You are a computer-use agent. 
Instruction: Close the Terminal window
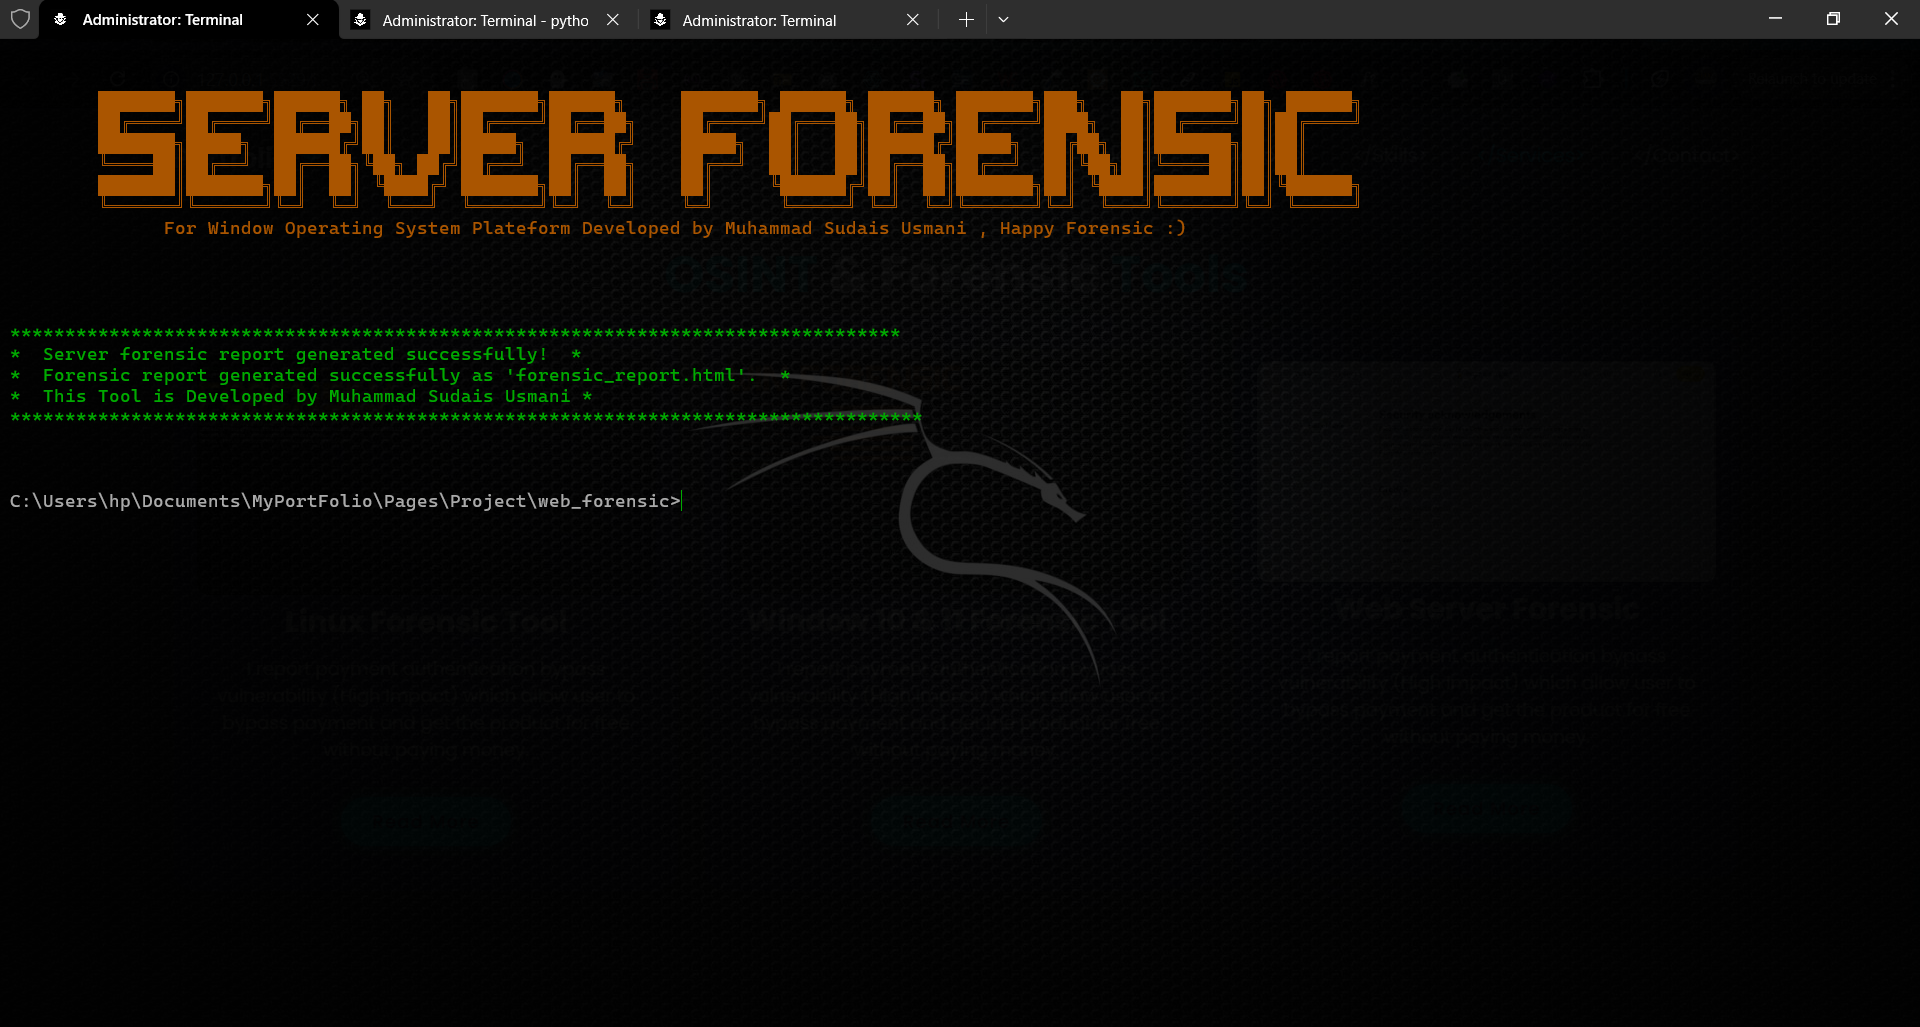[x=1891, y=19]
